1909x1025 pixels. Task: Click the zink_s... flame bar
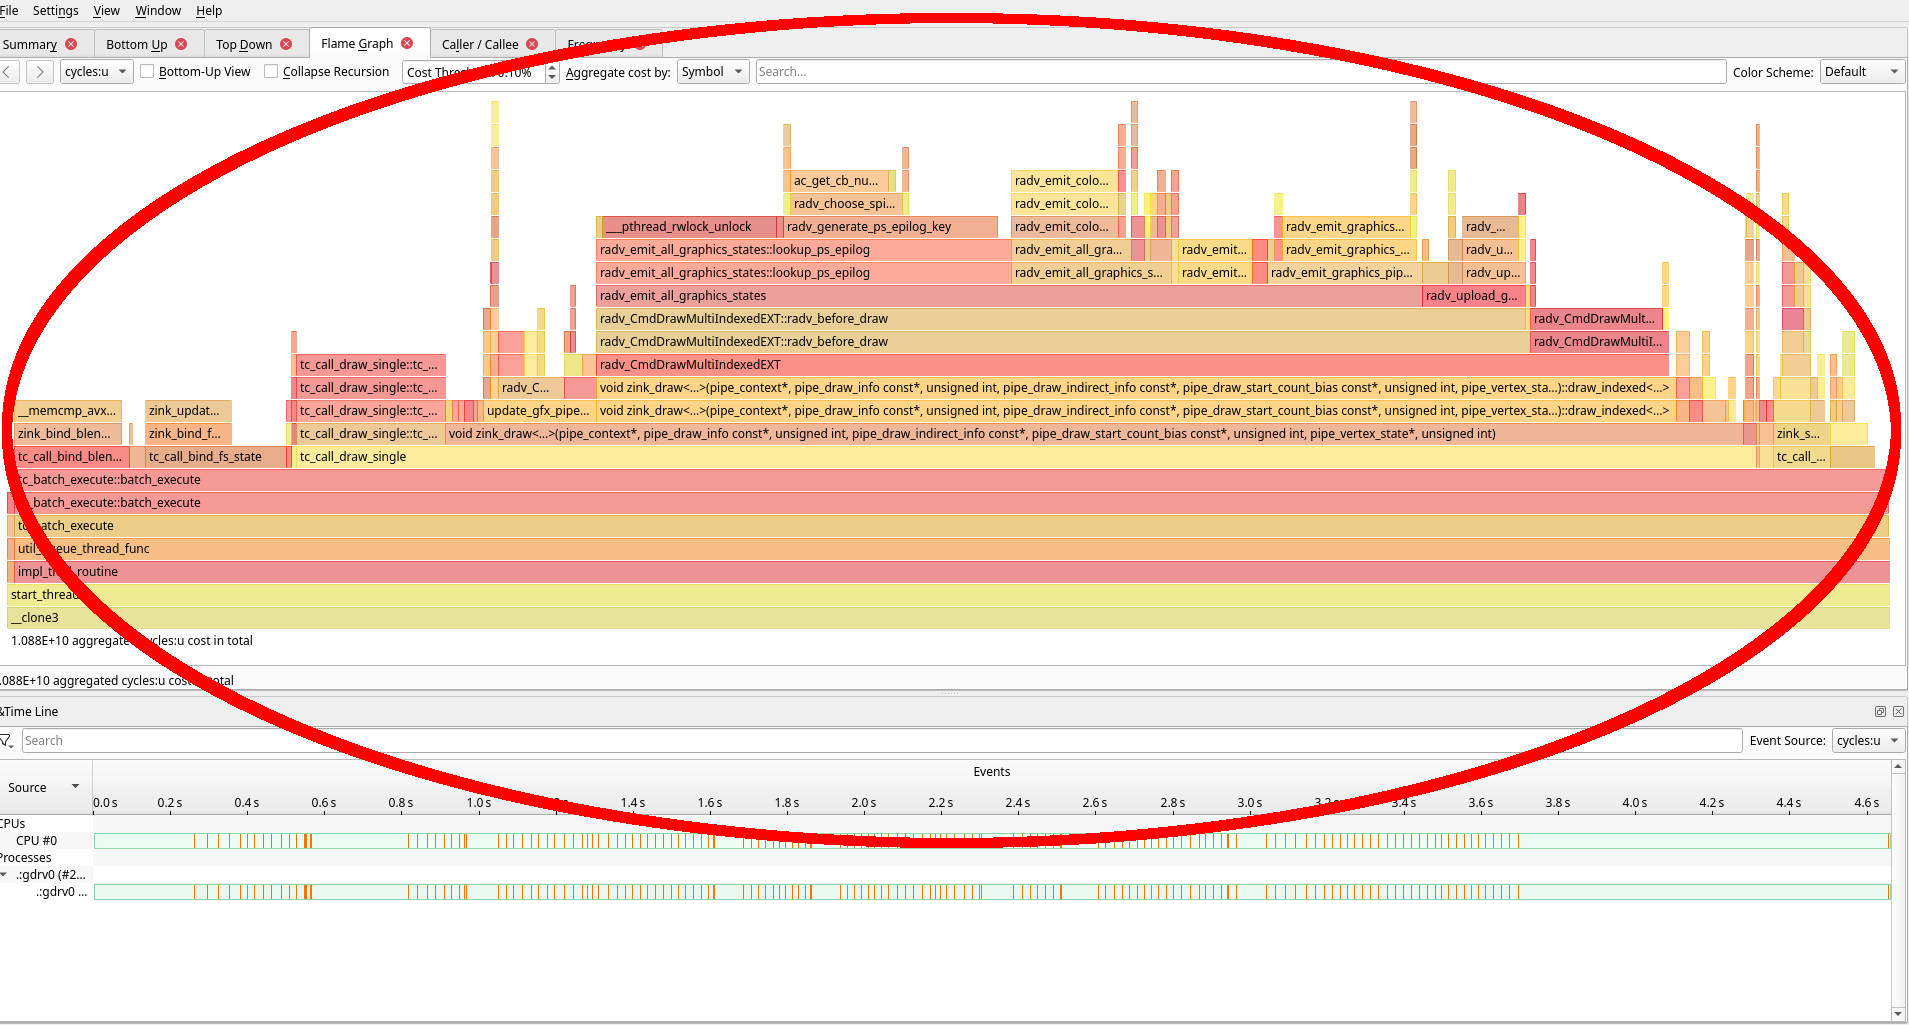coord(1802,434)
